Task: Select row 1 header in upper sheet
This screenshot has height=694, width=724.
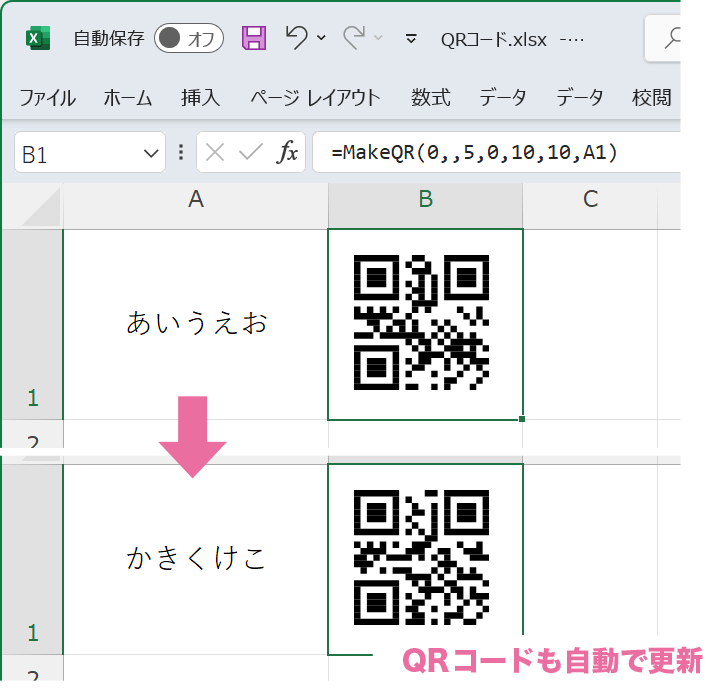Action: [x=32, y=325]
